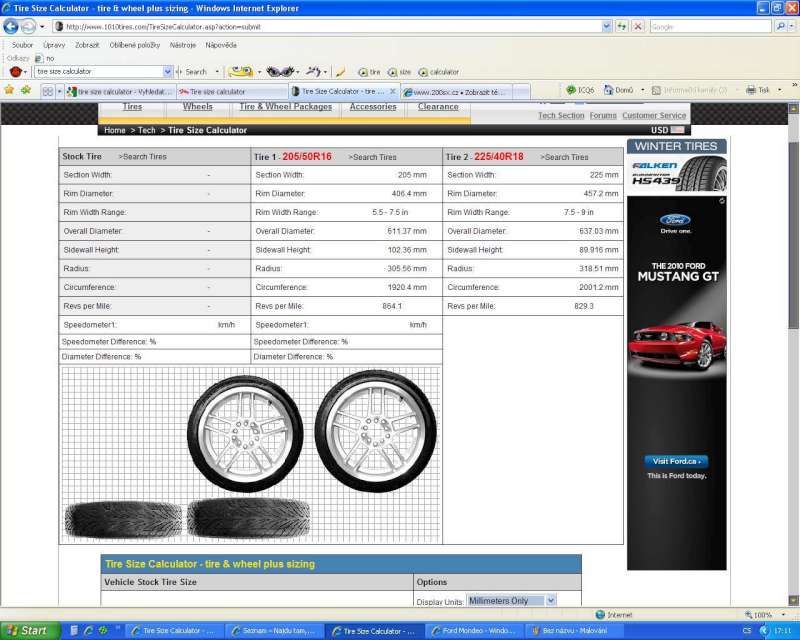
Task: Open the Customer Service link
Action: (x=654, y=116)
